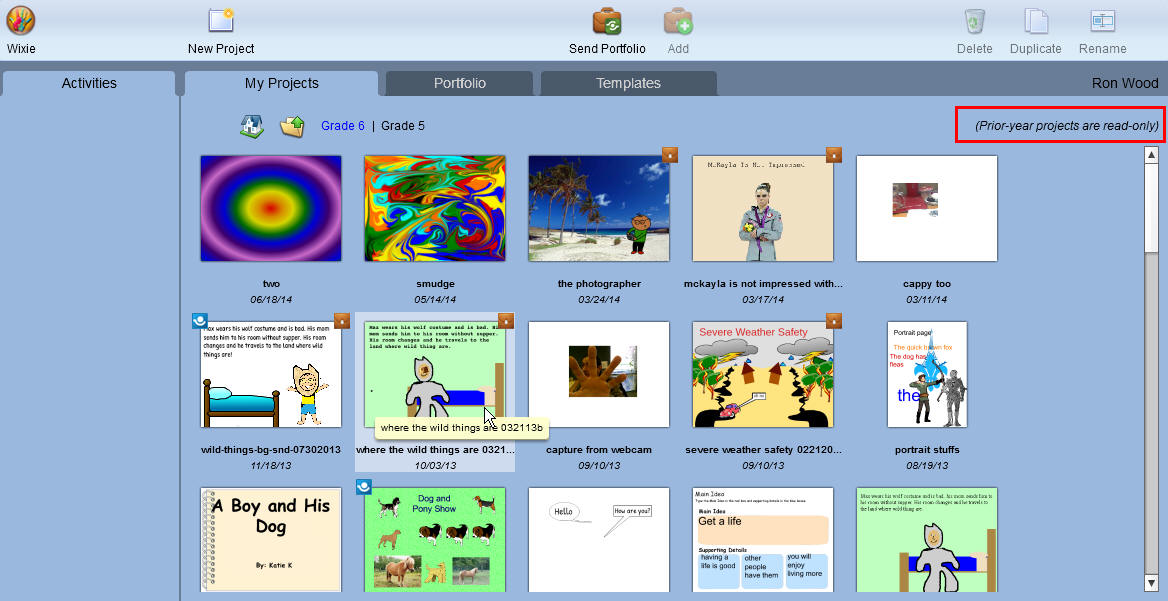
Task: Select the portrait stuffs thumbnail
Action: point(927,375)
